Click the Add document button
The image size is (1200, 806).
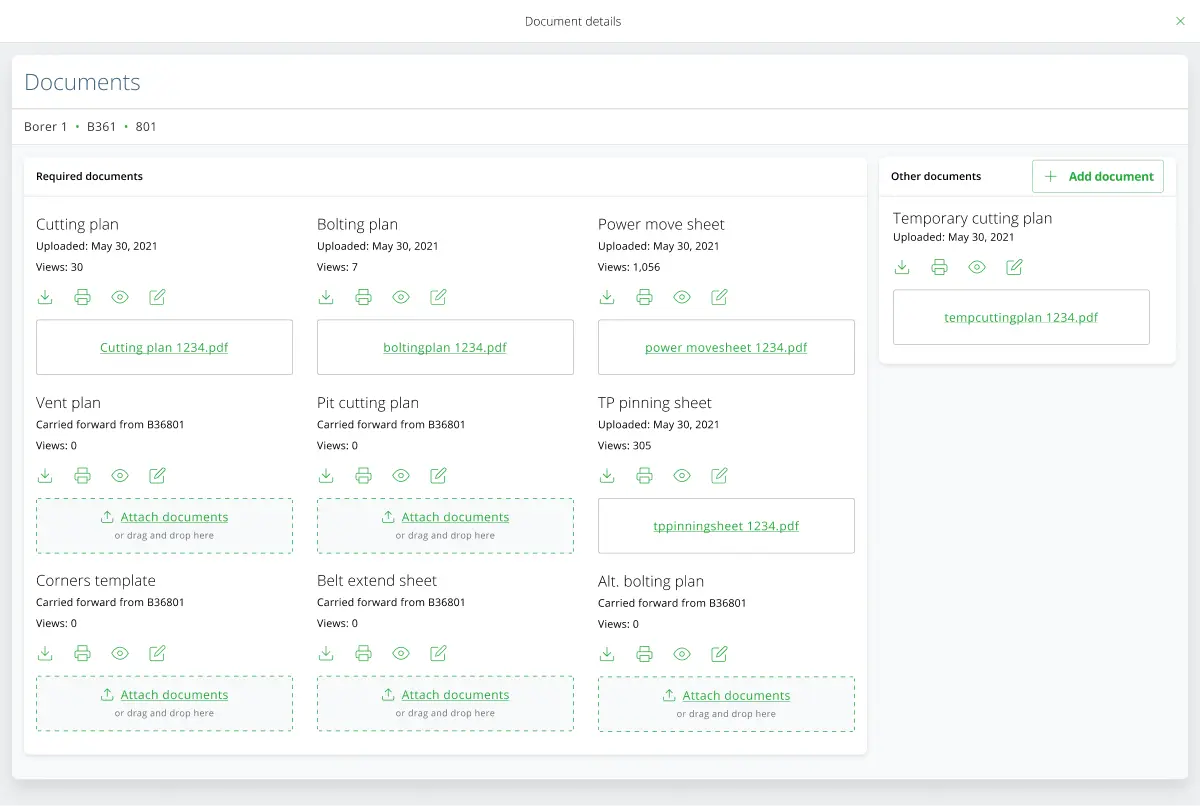point(1098,176)
